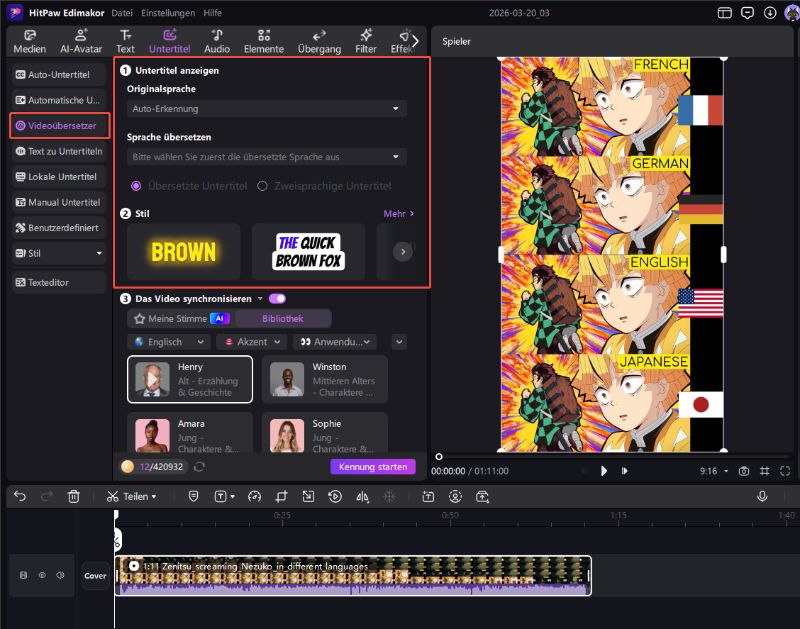Image resolution: width=800 pixels, height=629 pixels.
Task: Select the Übersetzte Untertitel radio option
Action: pos(136,186)
